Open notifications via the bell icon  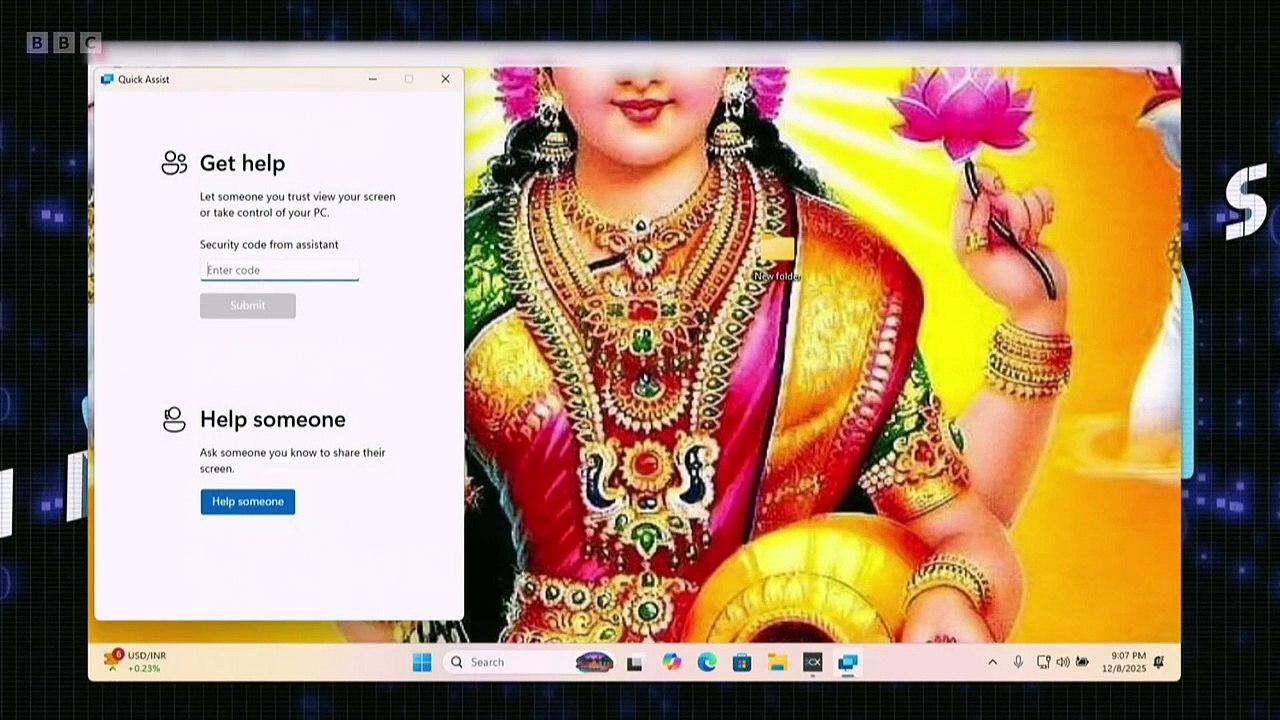tap(1159, 662)
